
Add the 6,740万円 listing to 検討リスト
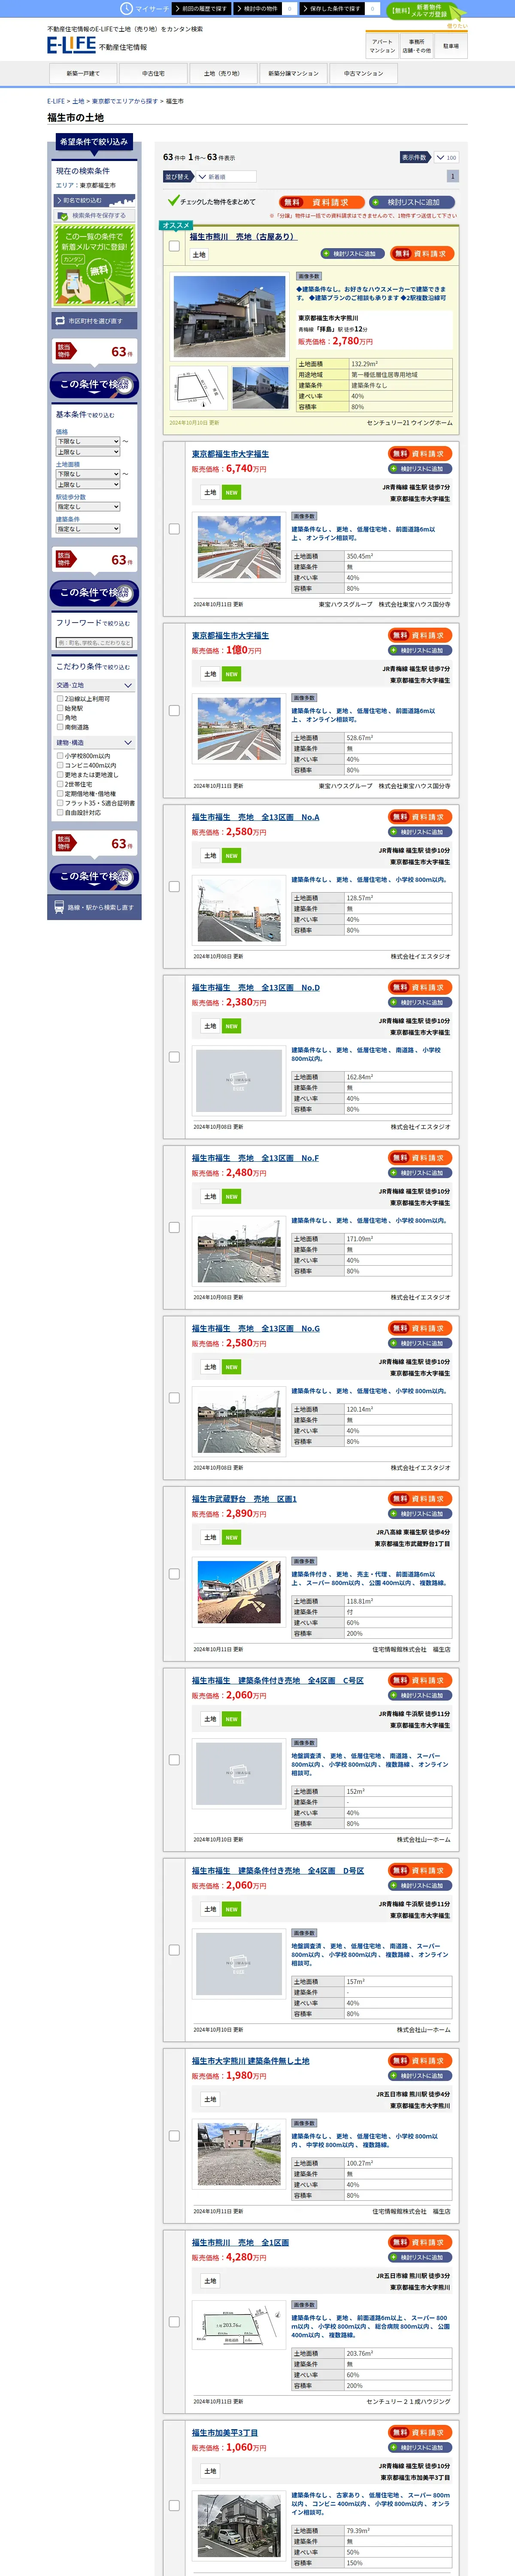click(420, 468)
